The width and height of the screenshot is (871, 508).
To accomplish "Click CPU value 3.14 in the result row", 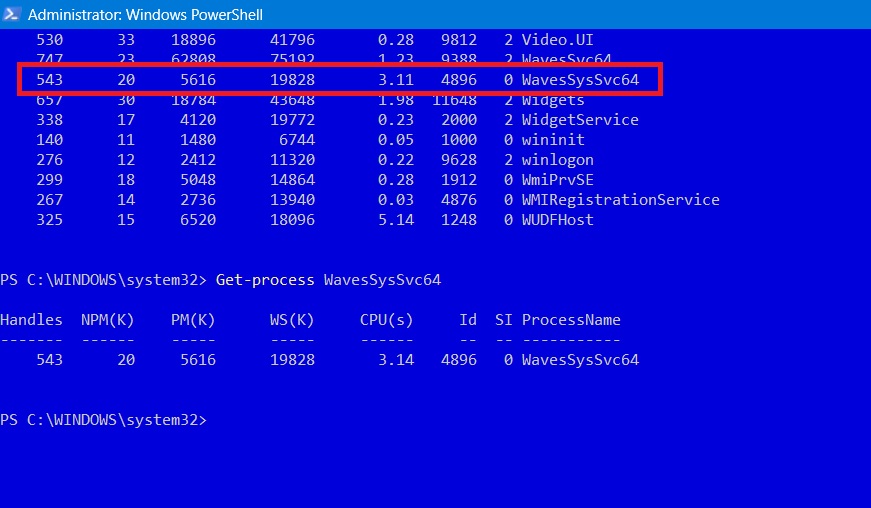I will click(396, 360).
